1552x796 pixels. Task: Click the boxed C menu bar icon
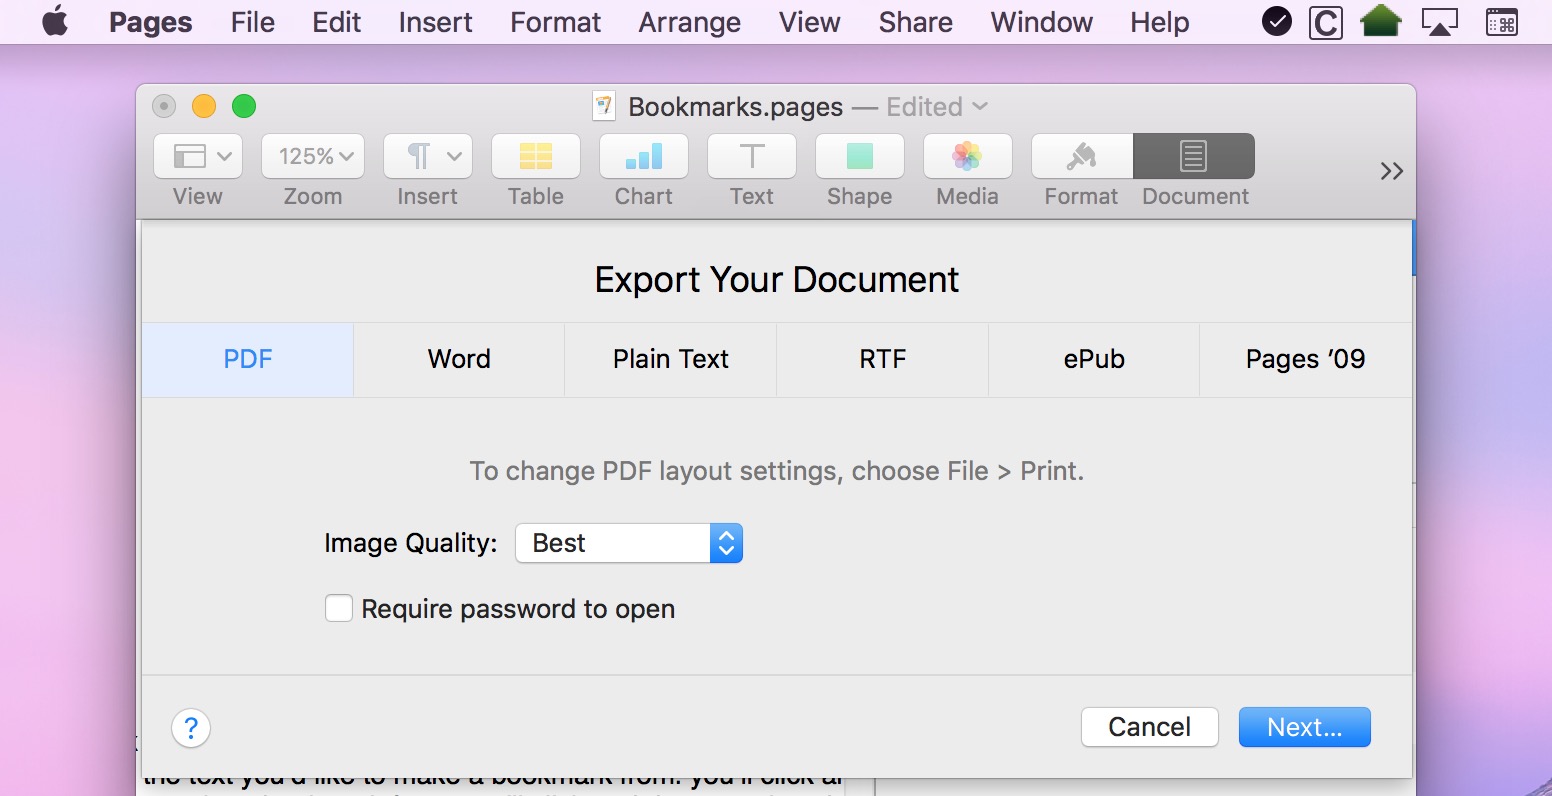(x=1326, y=22)
